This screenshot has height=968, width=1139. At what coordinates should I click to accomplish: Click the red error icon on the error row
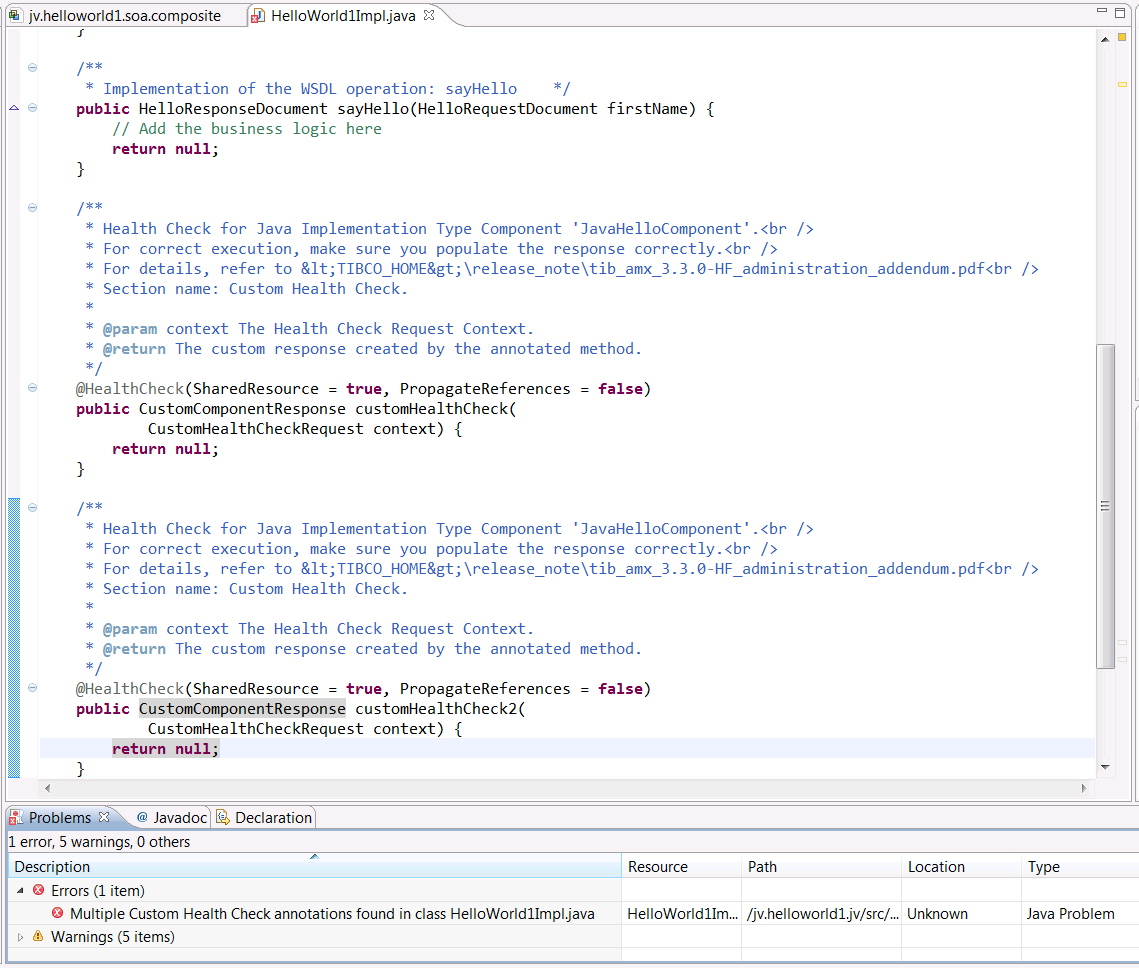pyautogui.click(x=57, y=913)
